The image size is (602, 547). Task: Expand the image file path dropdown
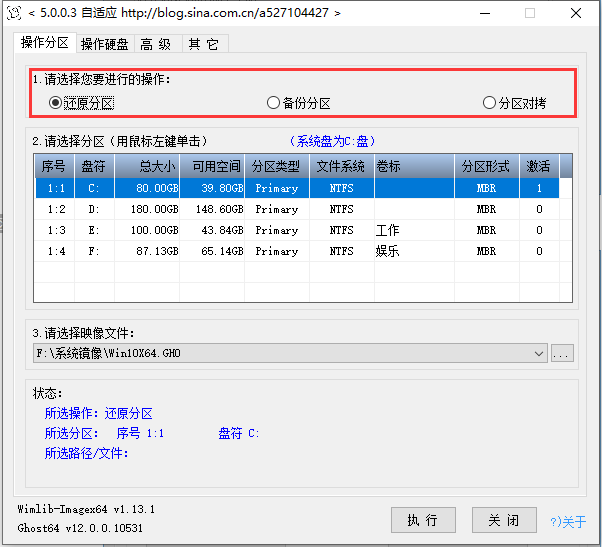click(540, 354)
